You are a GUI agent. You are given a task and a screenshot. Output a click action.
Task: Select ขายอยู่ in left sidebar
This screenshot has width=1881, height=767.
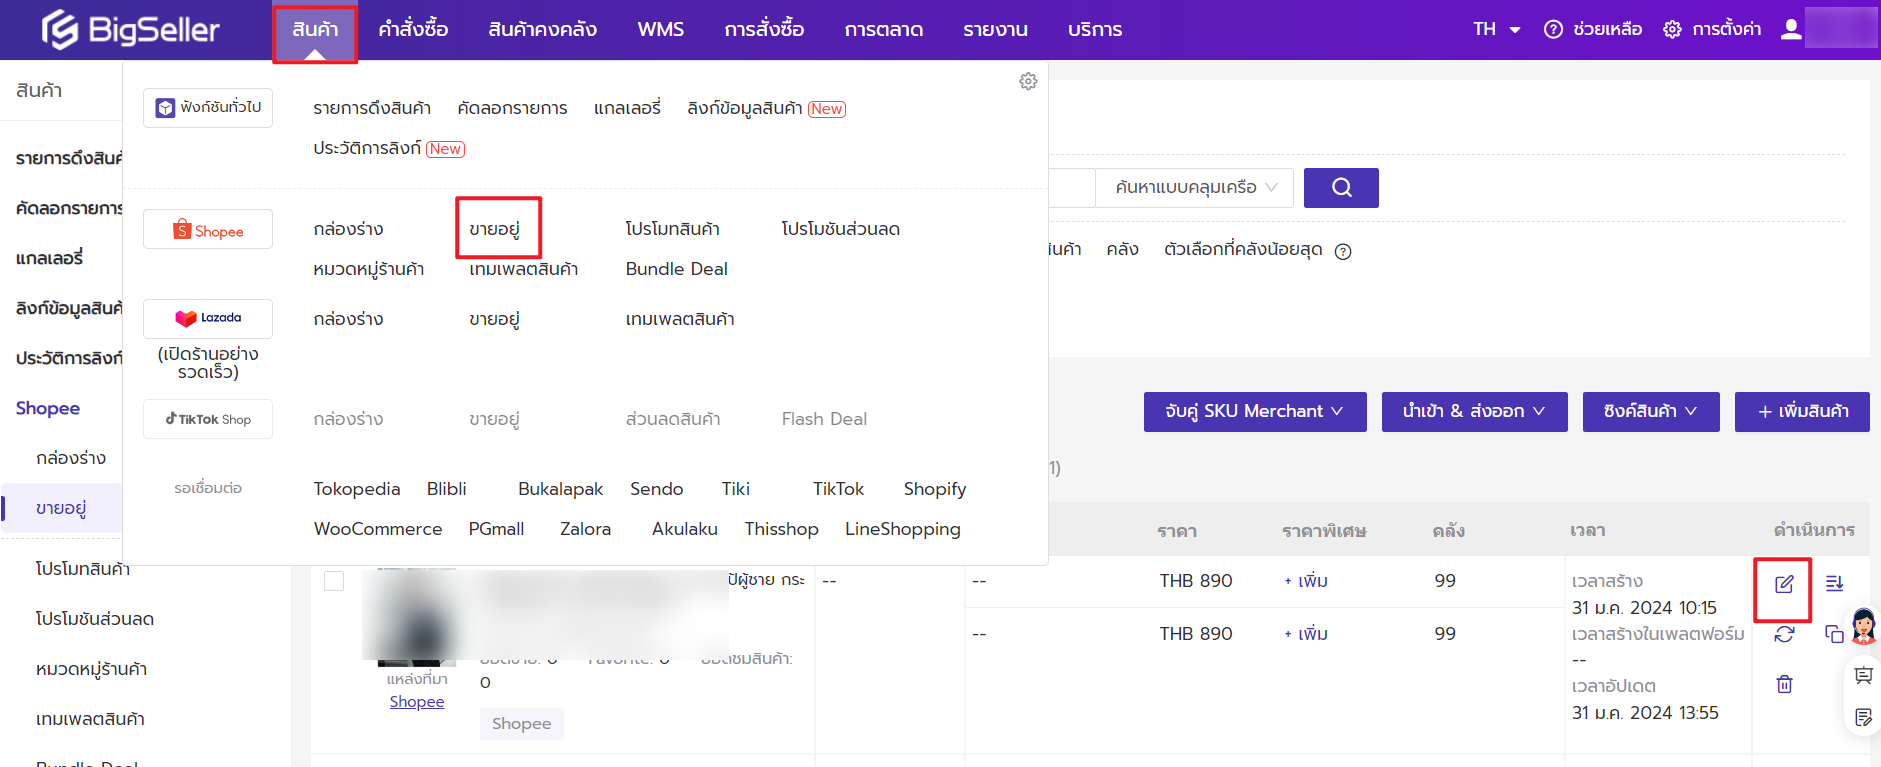(x=61, y=508)
